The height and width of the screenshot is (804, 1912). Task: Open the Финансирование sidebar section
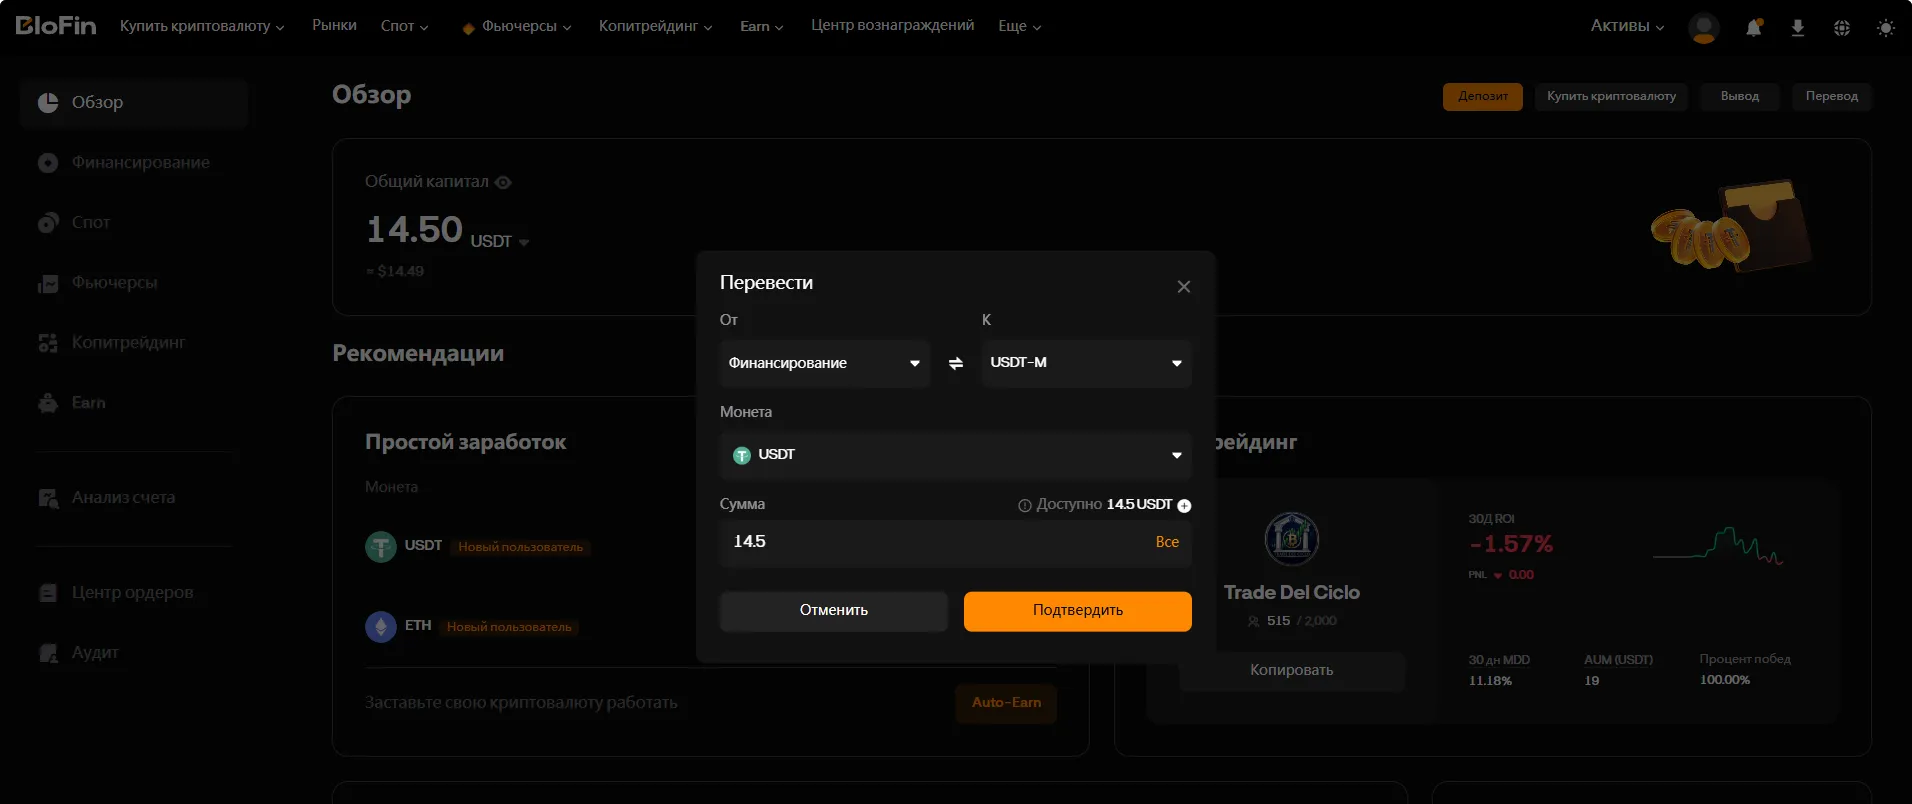click(x=134, y=163)
